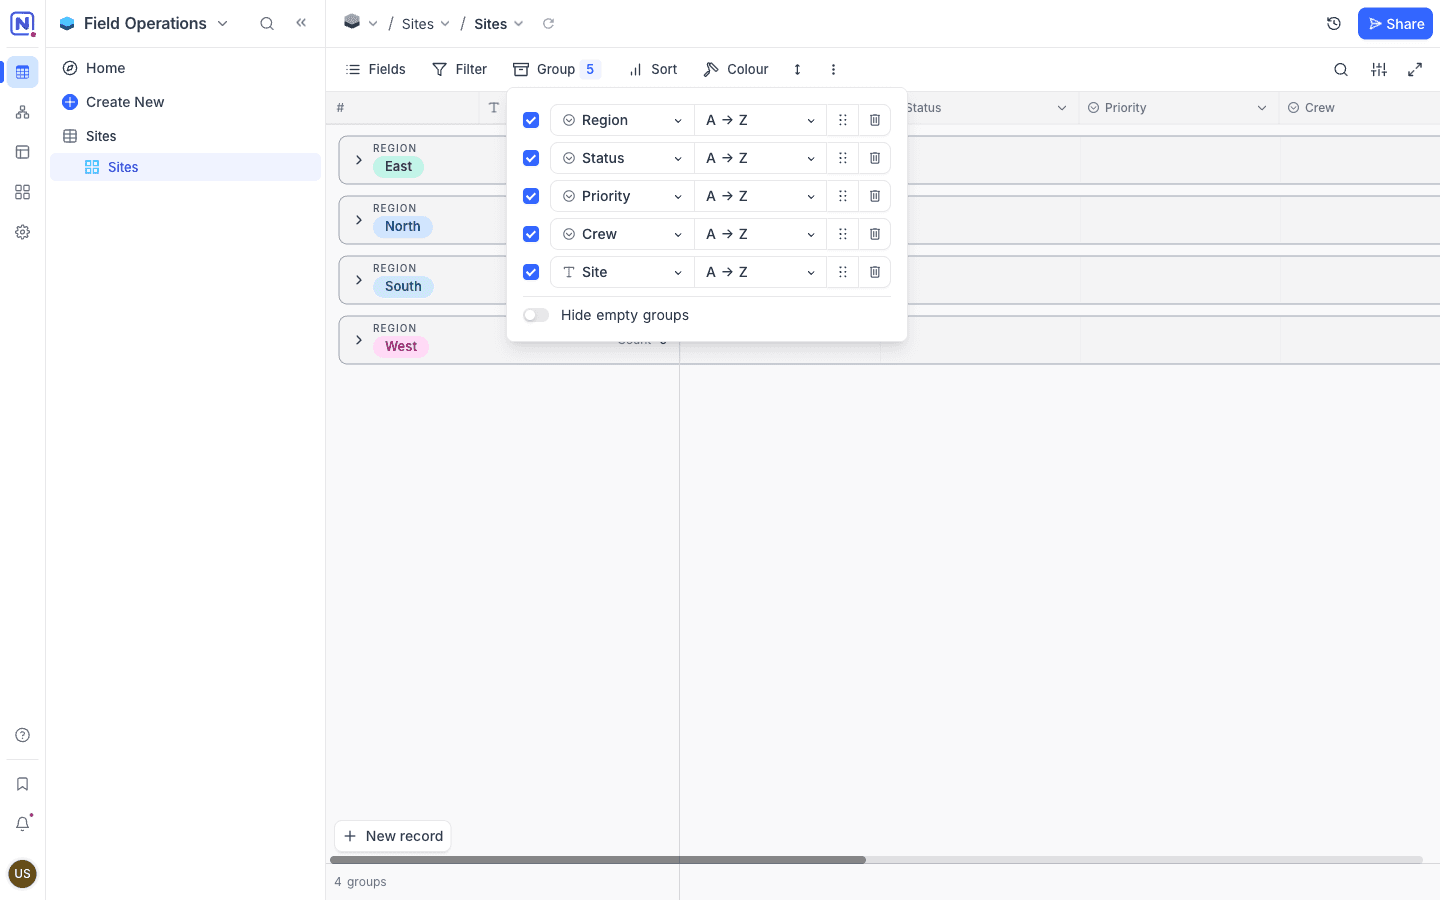
Task: Click the drag handle for Region group
Action: (x=842, y=120)
